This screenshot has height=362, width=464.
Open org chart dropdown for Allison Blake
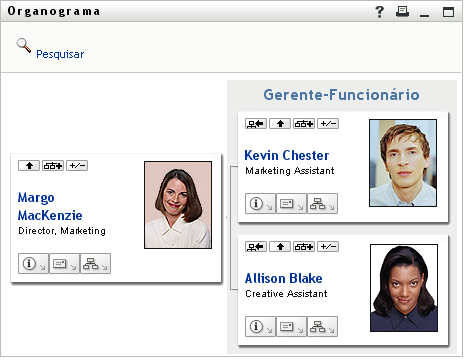click(x=322, y=327)
